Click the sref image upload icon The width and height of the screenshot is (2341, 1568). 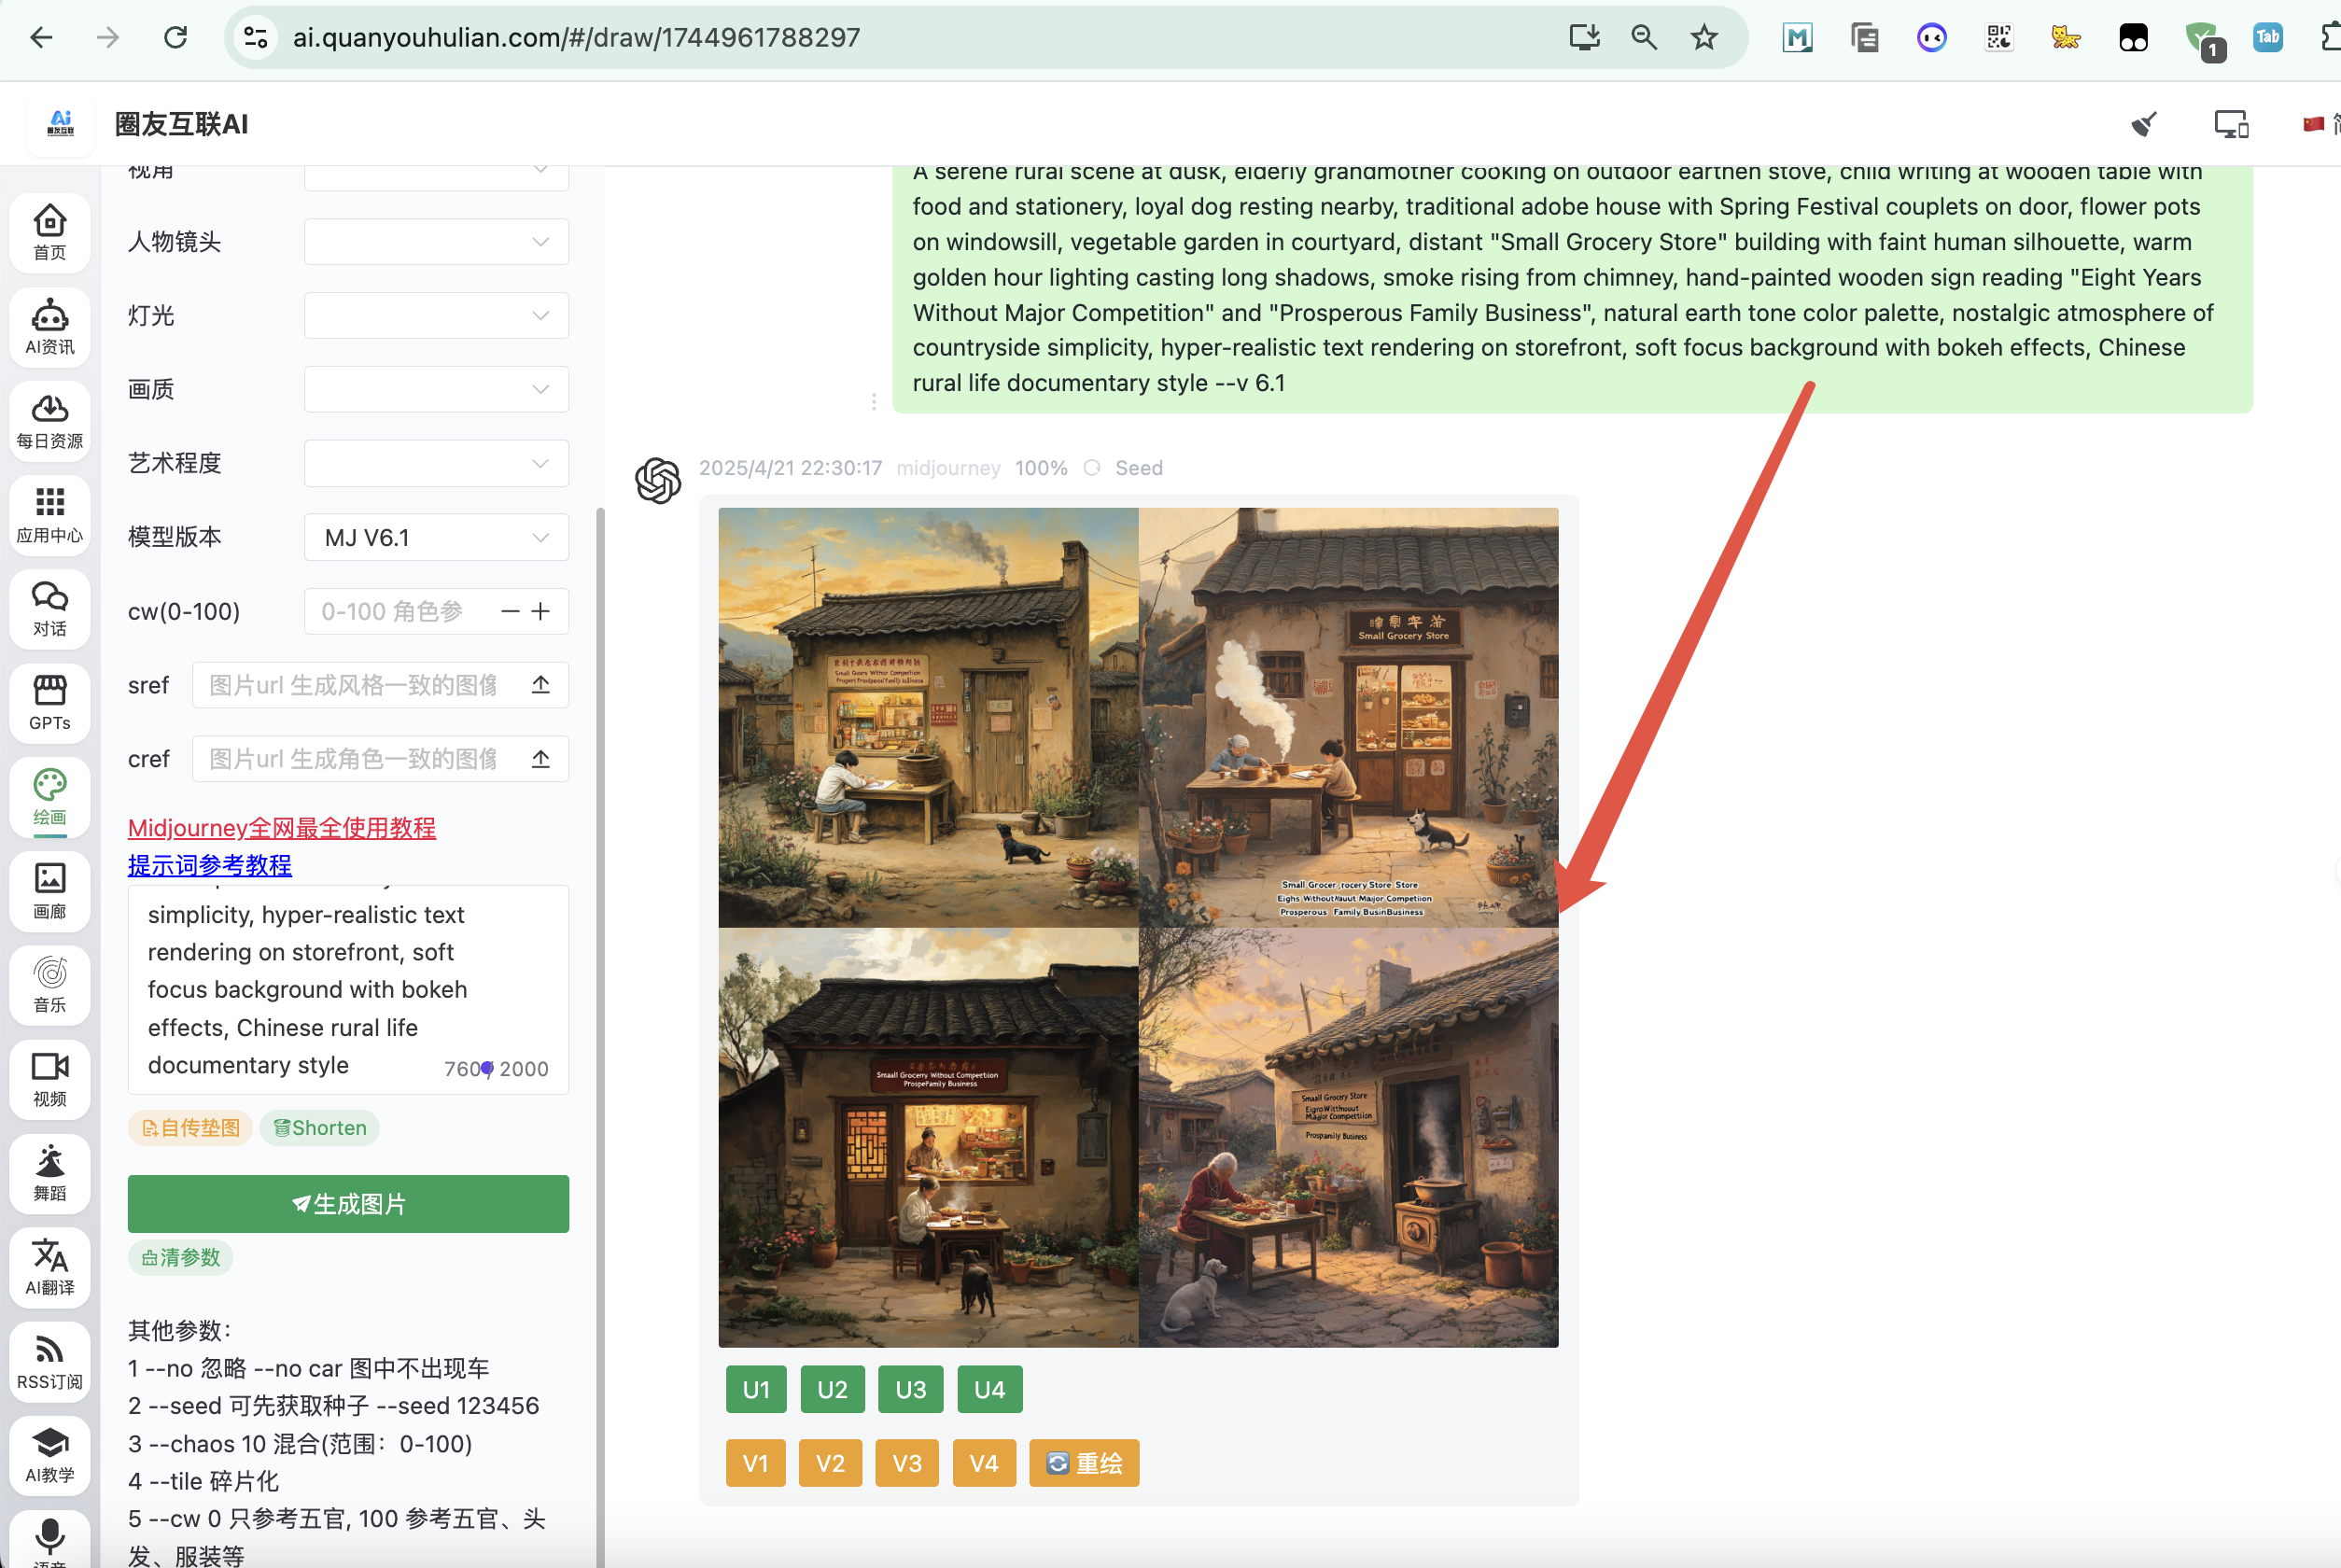click(x=540, y=685)
